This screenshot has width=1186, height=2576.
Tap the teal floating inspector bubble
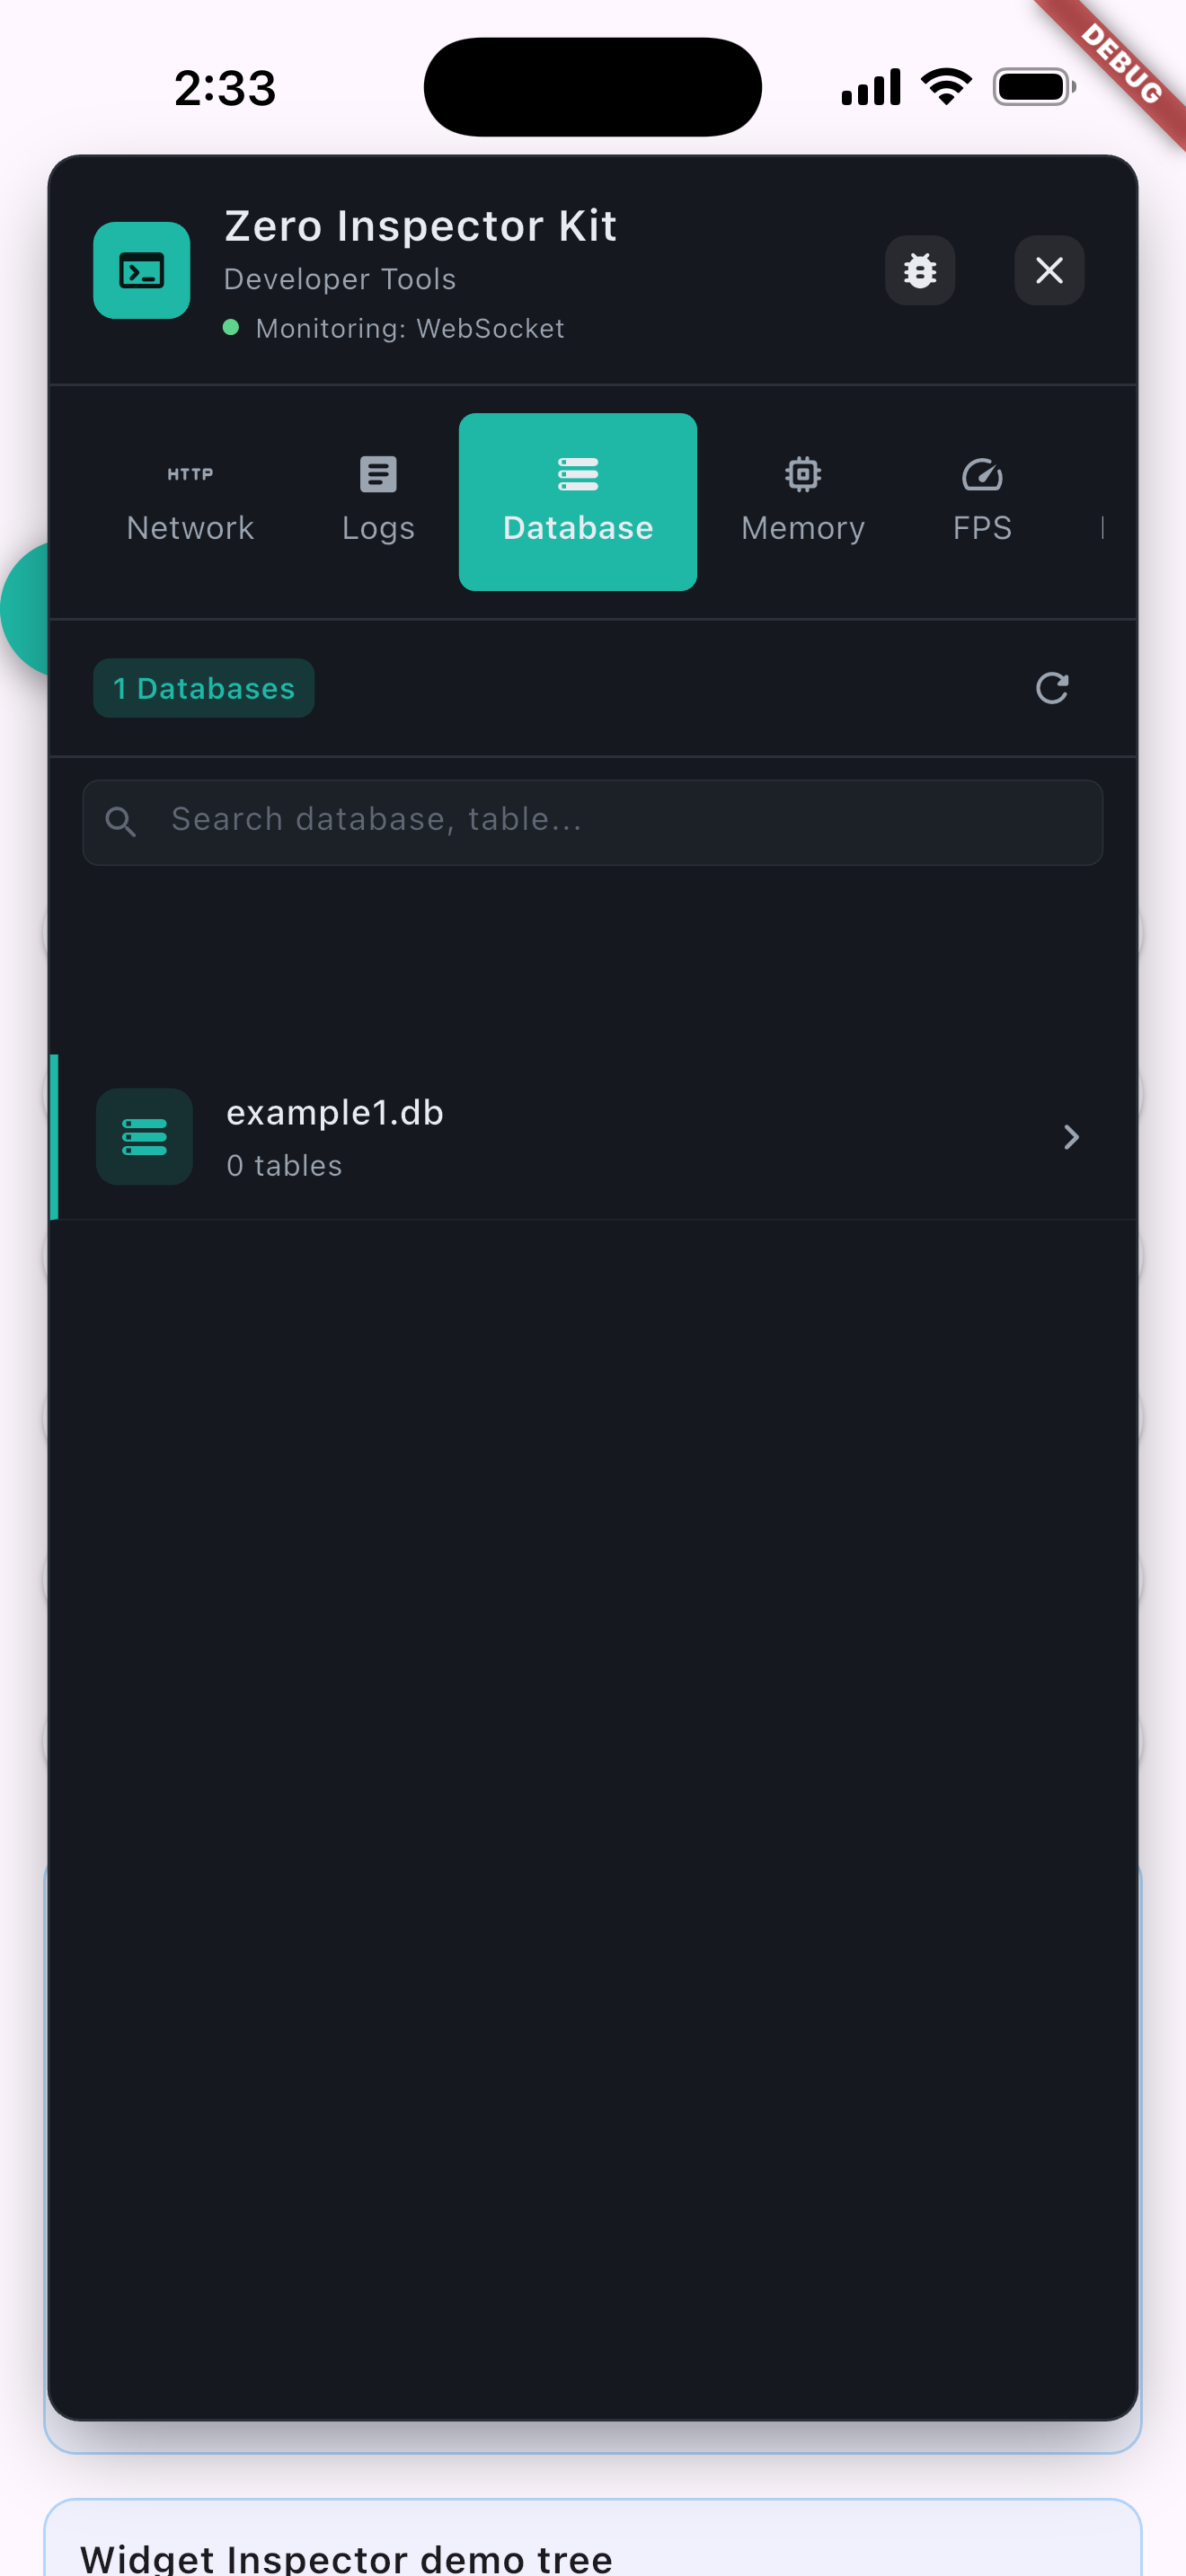24,610
